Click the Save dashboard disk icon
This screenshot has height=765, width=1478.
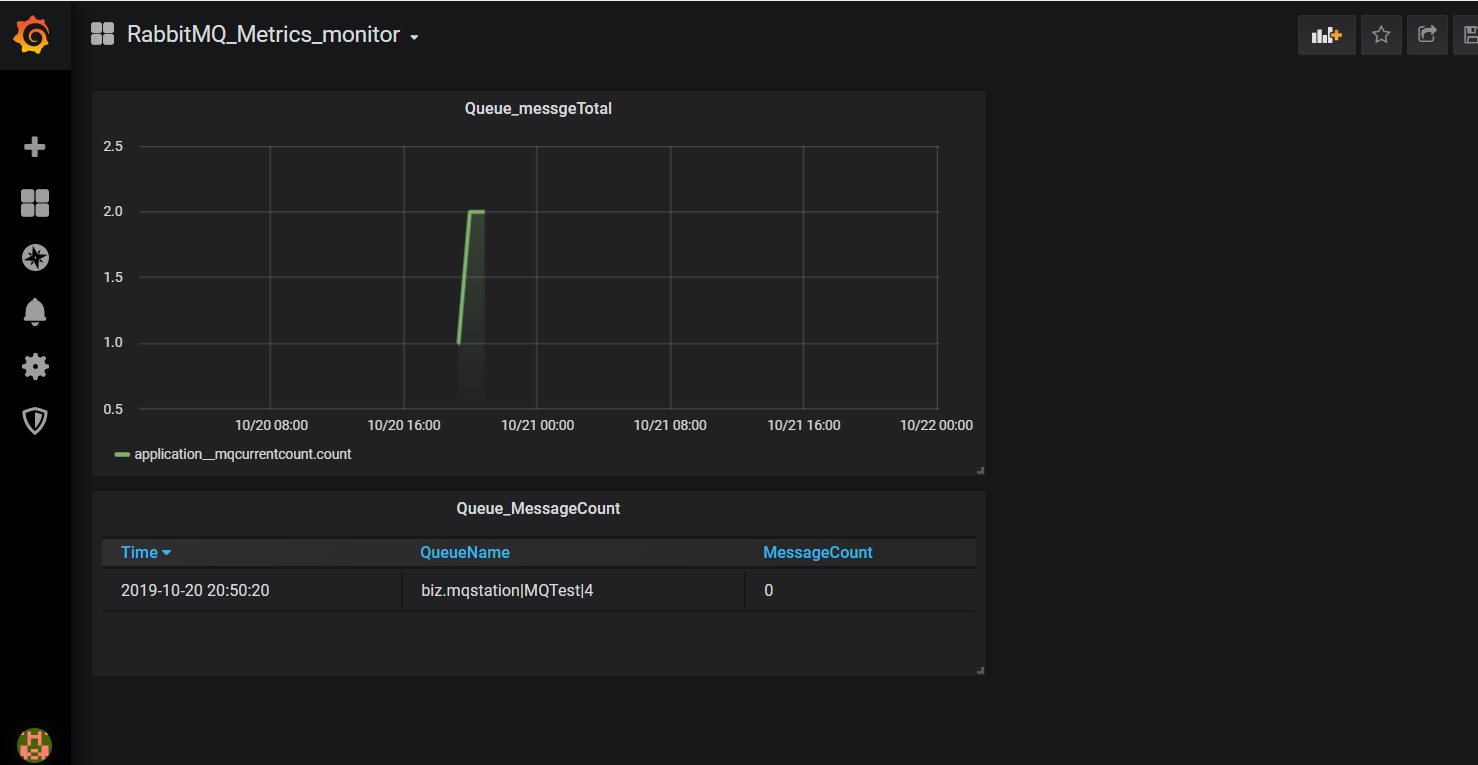click(x=1469, y=35)
